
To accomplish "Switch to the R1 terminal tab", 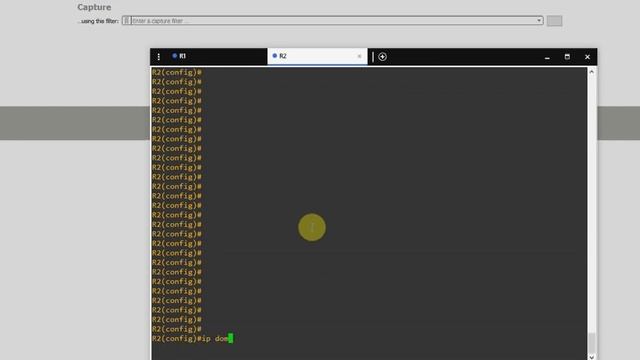I will pos(217,56).
